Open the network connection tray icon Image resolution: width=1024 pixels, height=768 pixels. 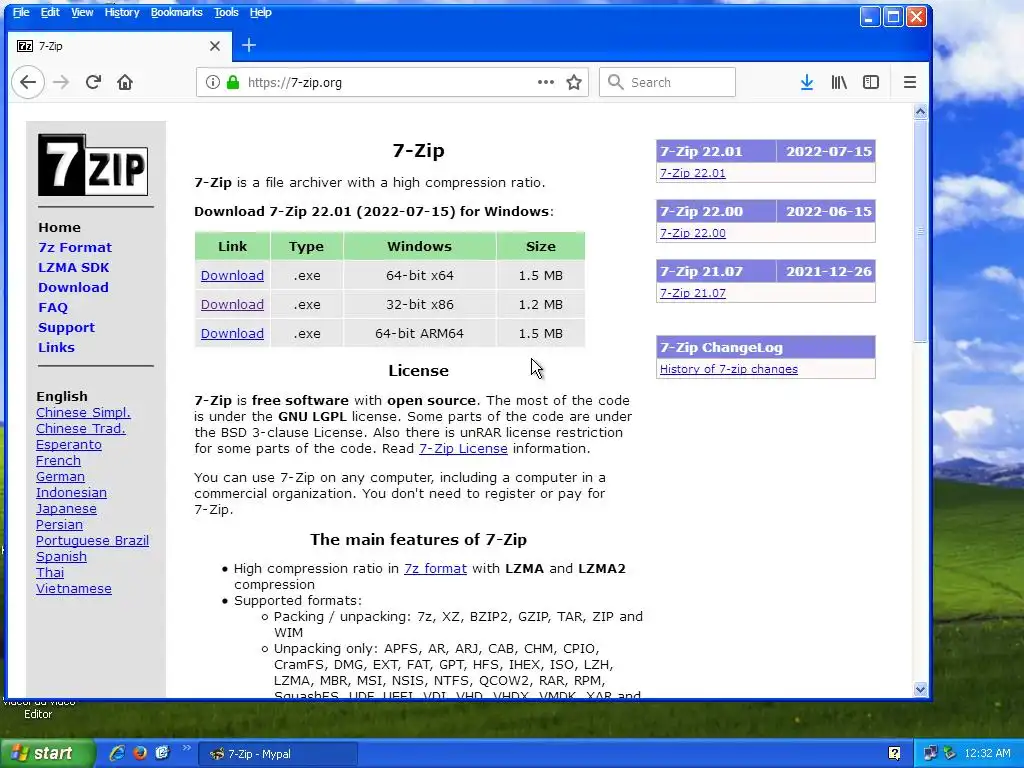pos(930,754)
